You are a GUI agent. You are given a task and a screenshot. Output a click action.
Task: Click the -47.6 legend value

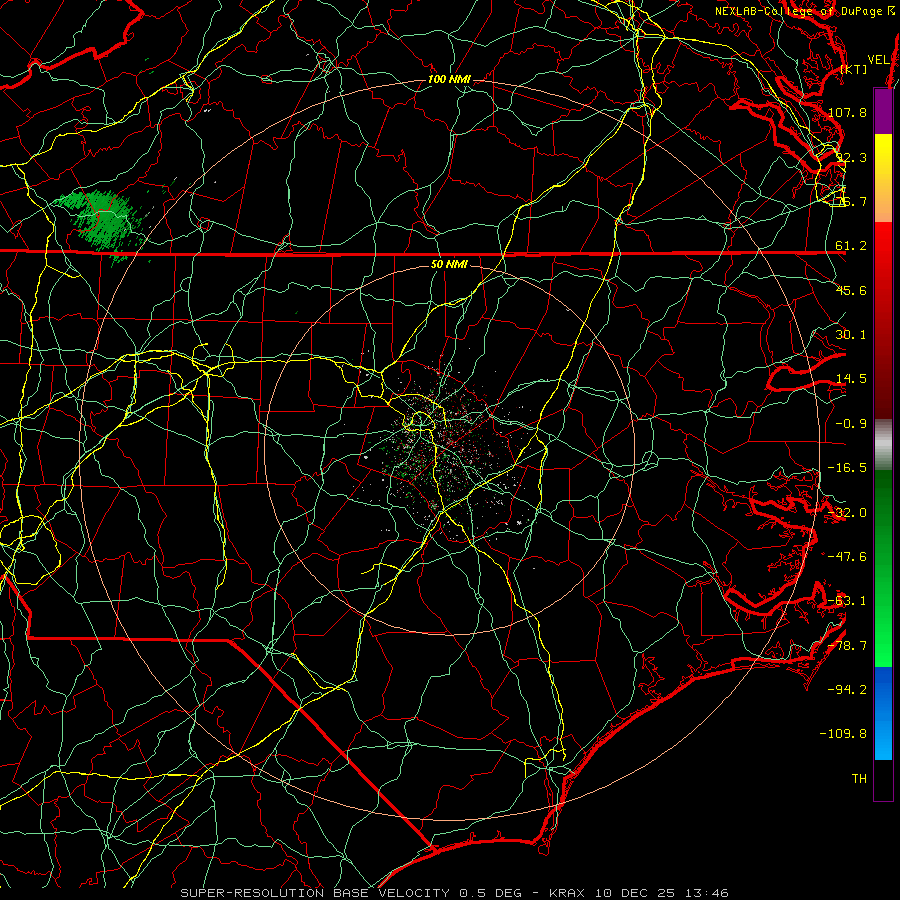coord(848,557)
